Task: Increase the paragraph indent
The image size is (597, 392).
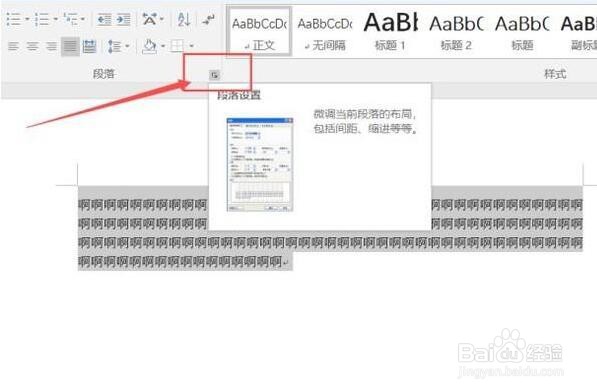Action: [123, 19]
